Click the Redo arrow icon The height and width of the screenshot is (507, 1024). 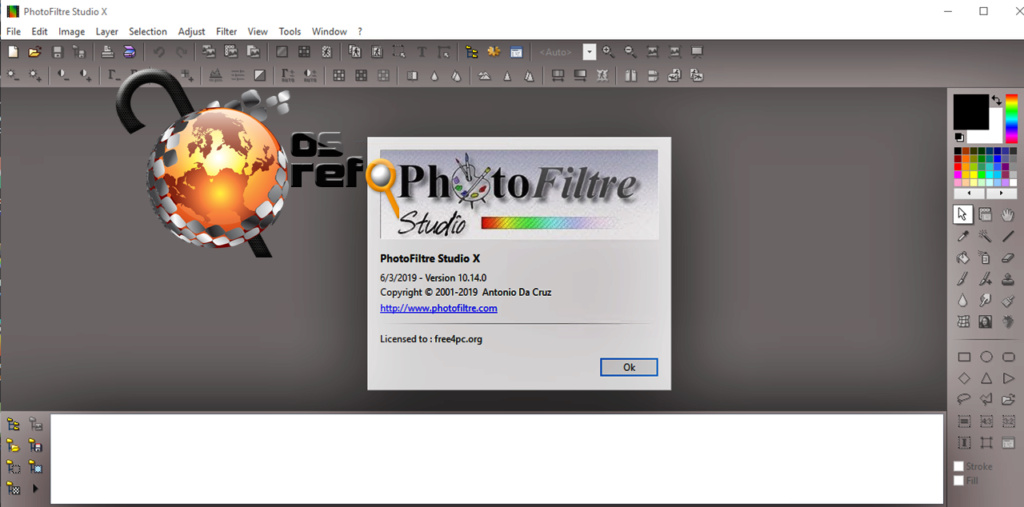coord(181,52)
